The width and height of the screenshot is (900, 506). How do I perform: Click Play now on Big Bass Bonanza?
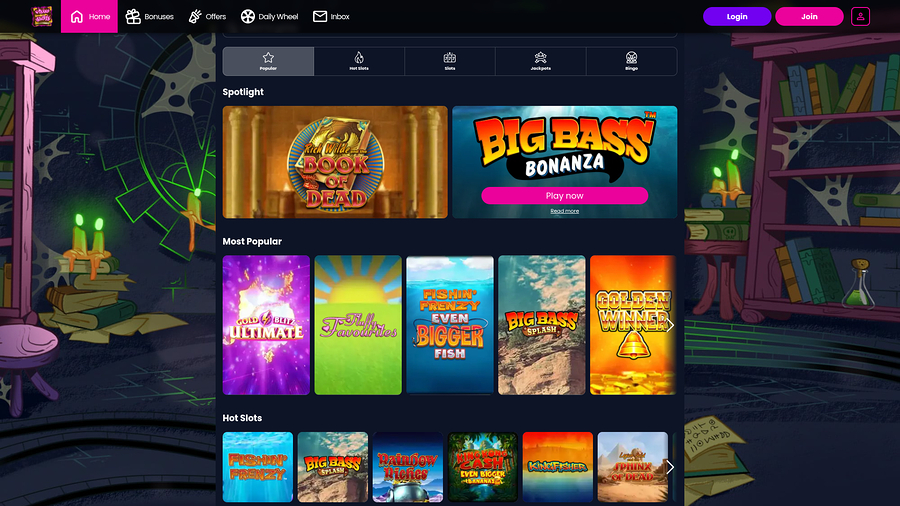click(565, 196)
